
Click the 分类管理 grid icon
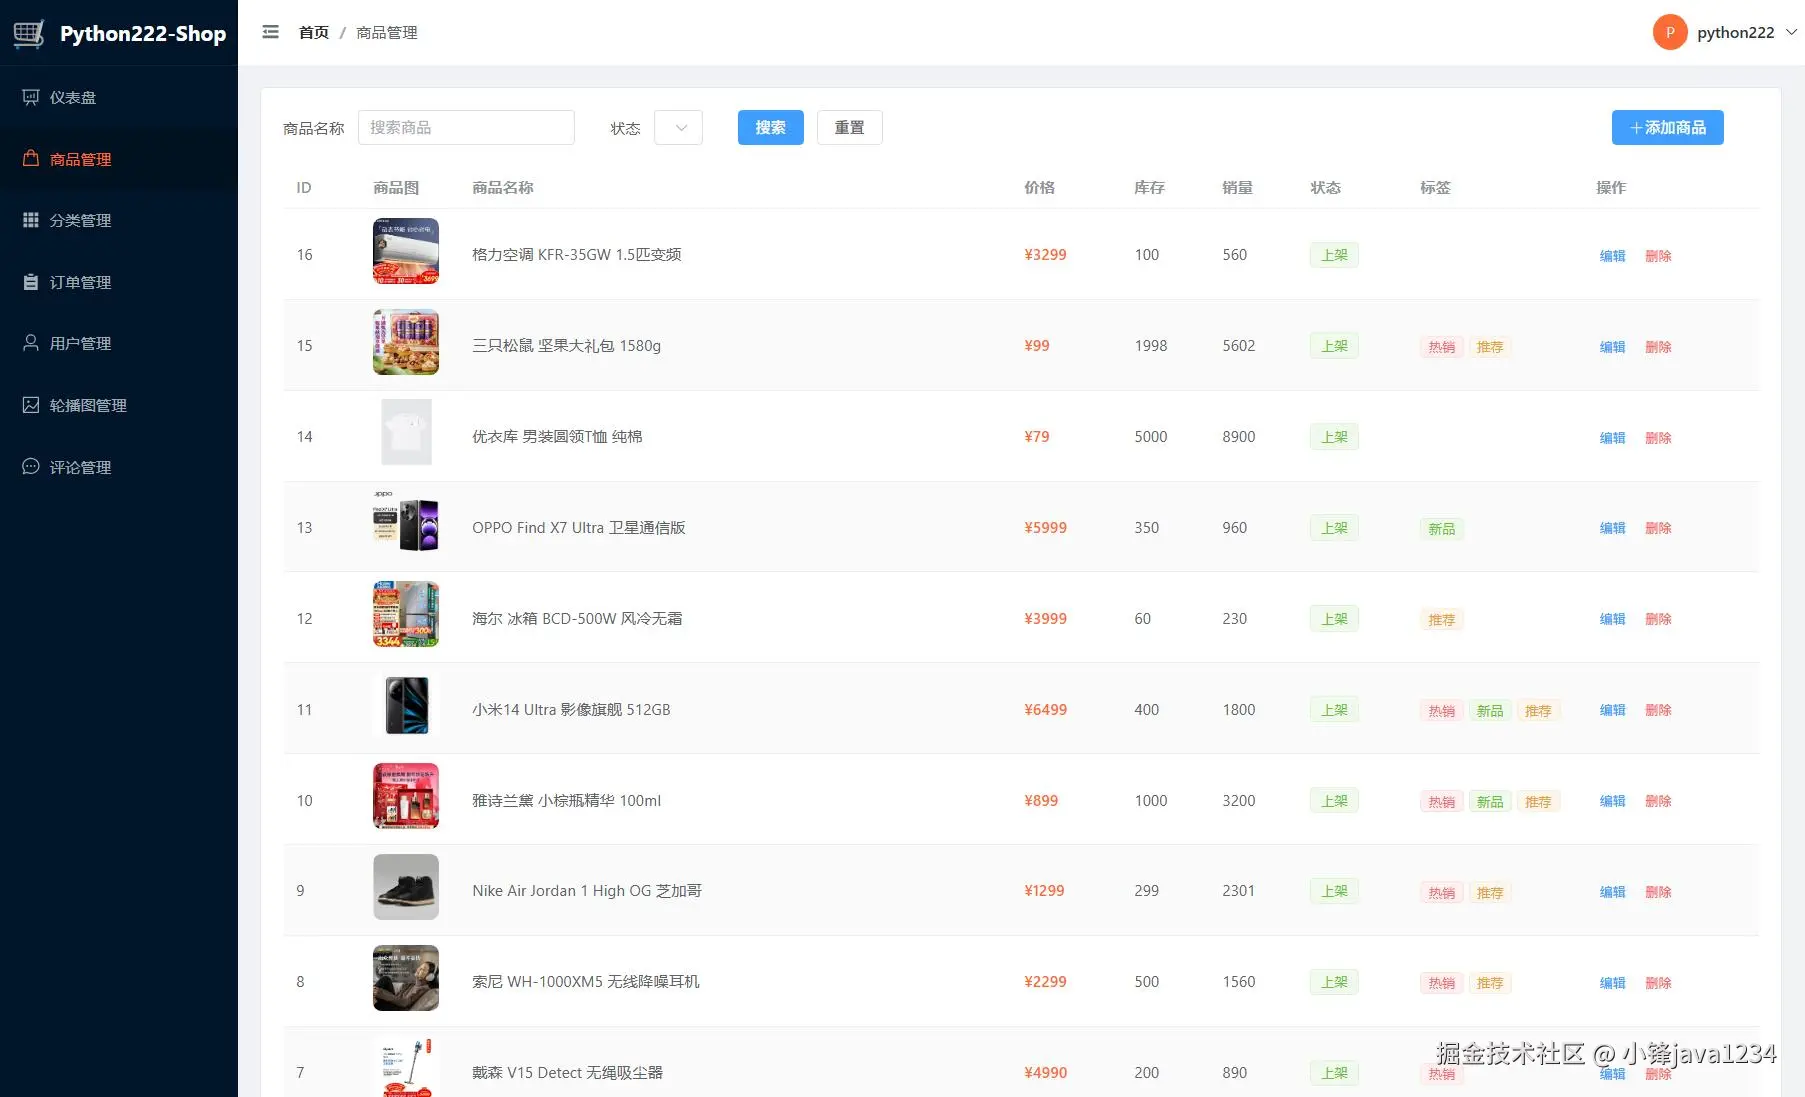tap(31, 220)
